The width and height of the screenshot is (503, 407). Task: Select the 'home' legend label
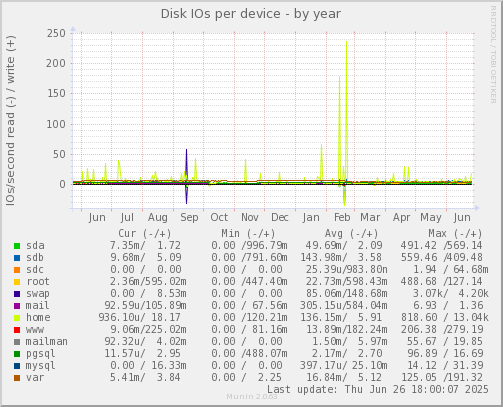tap(38, 318)
